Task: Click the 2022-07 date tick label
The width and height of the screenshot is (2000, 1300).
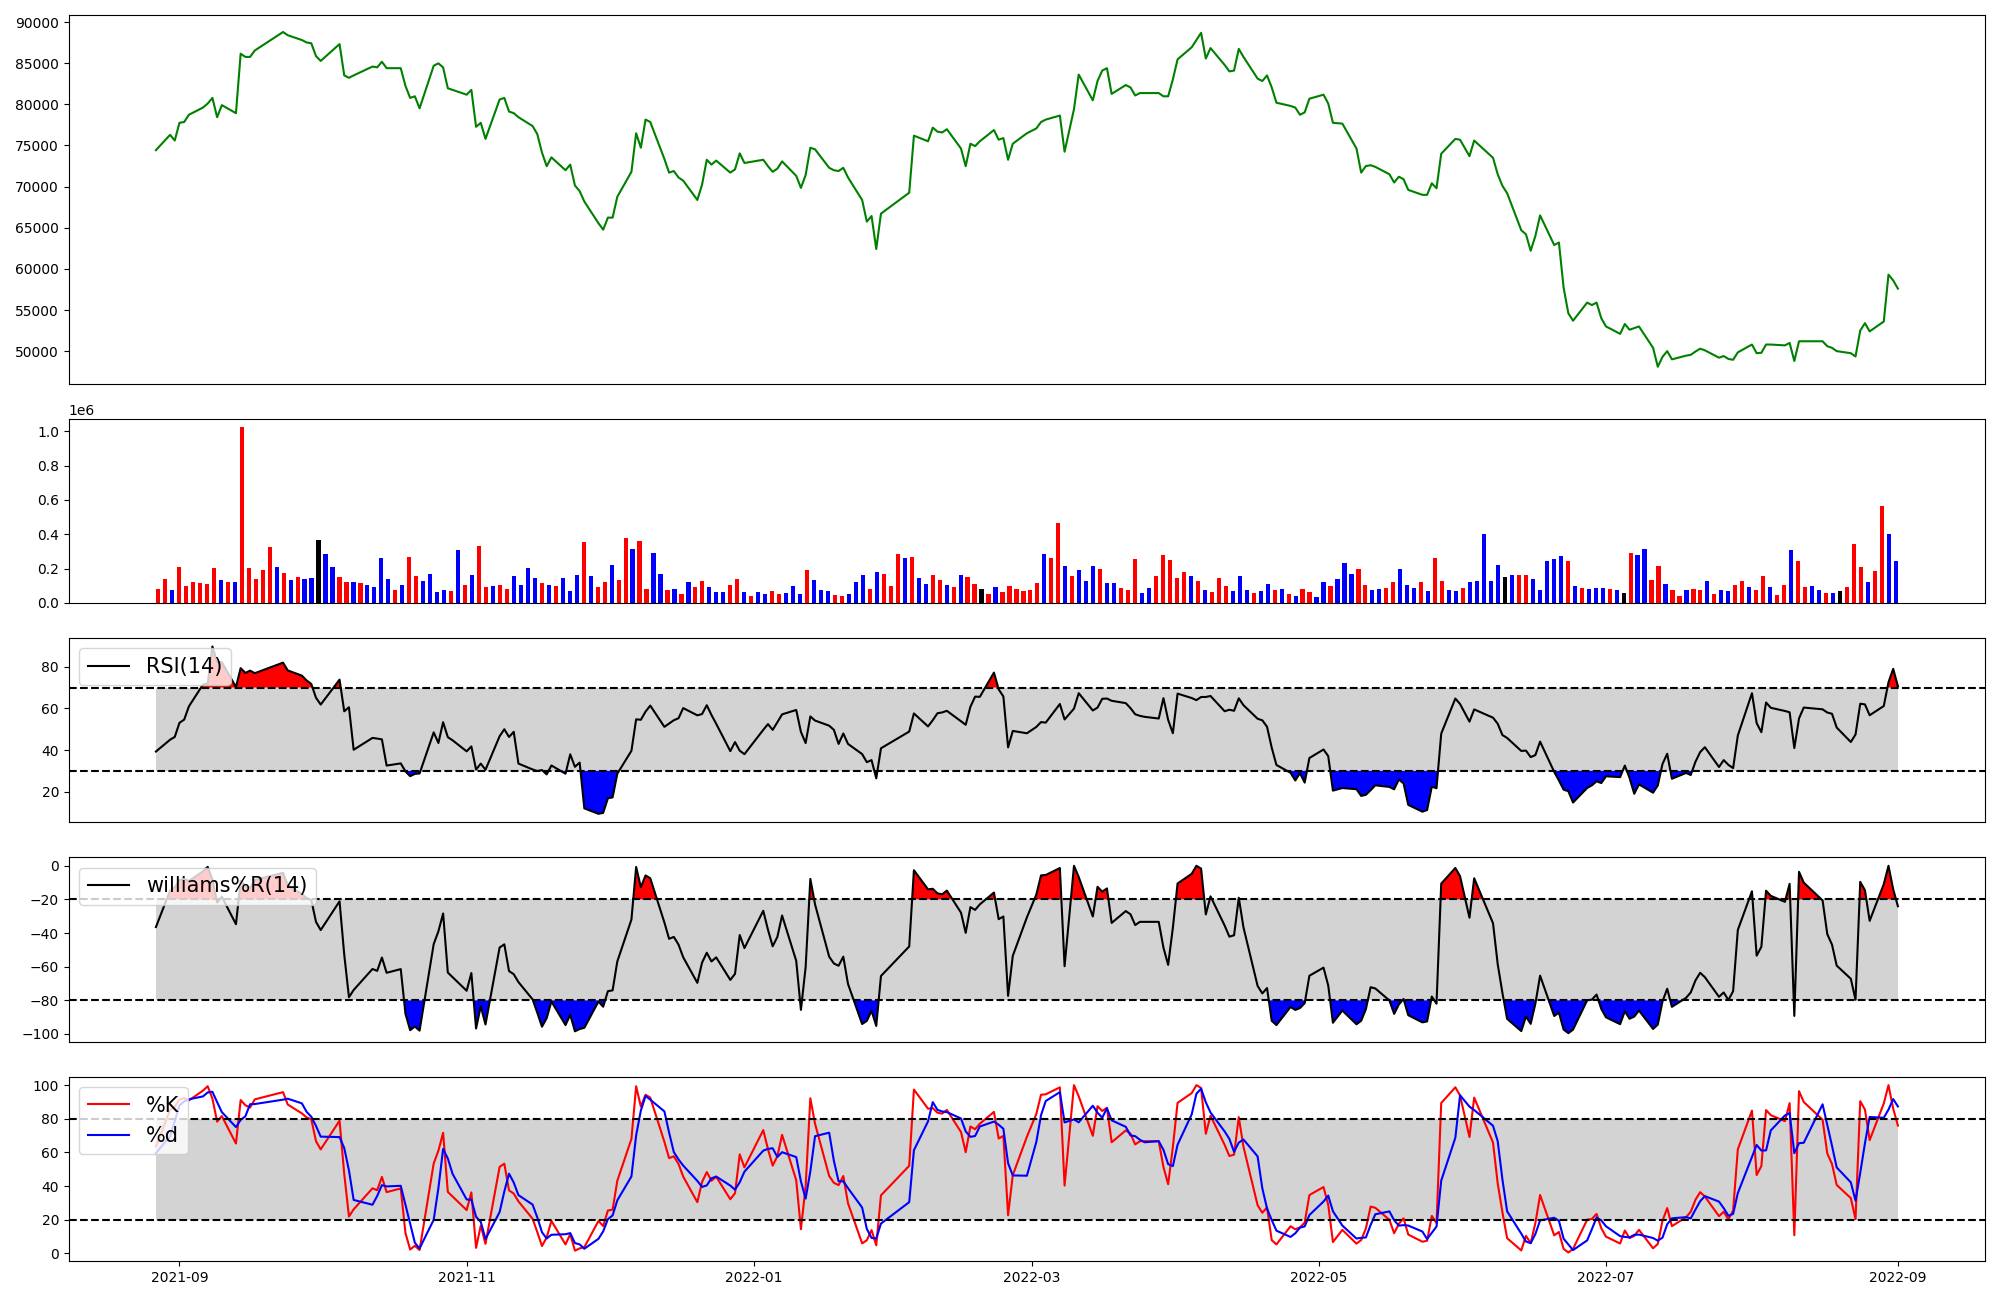Action: (x=1606, y=1277)
